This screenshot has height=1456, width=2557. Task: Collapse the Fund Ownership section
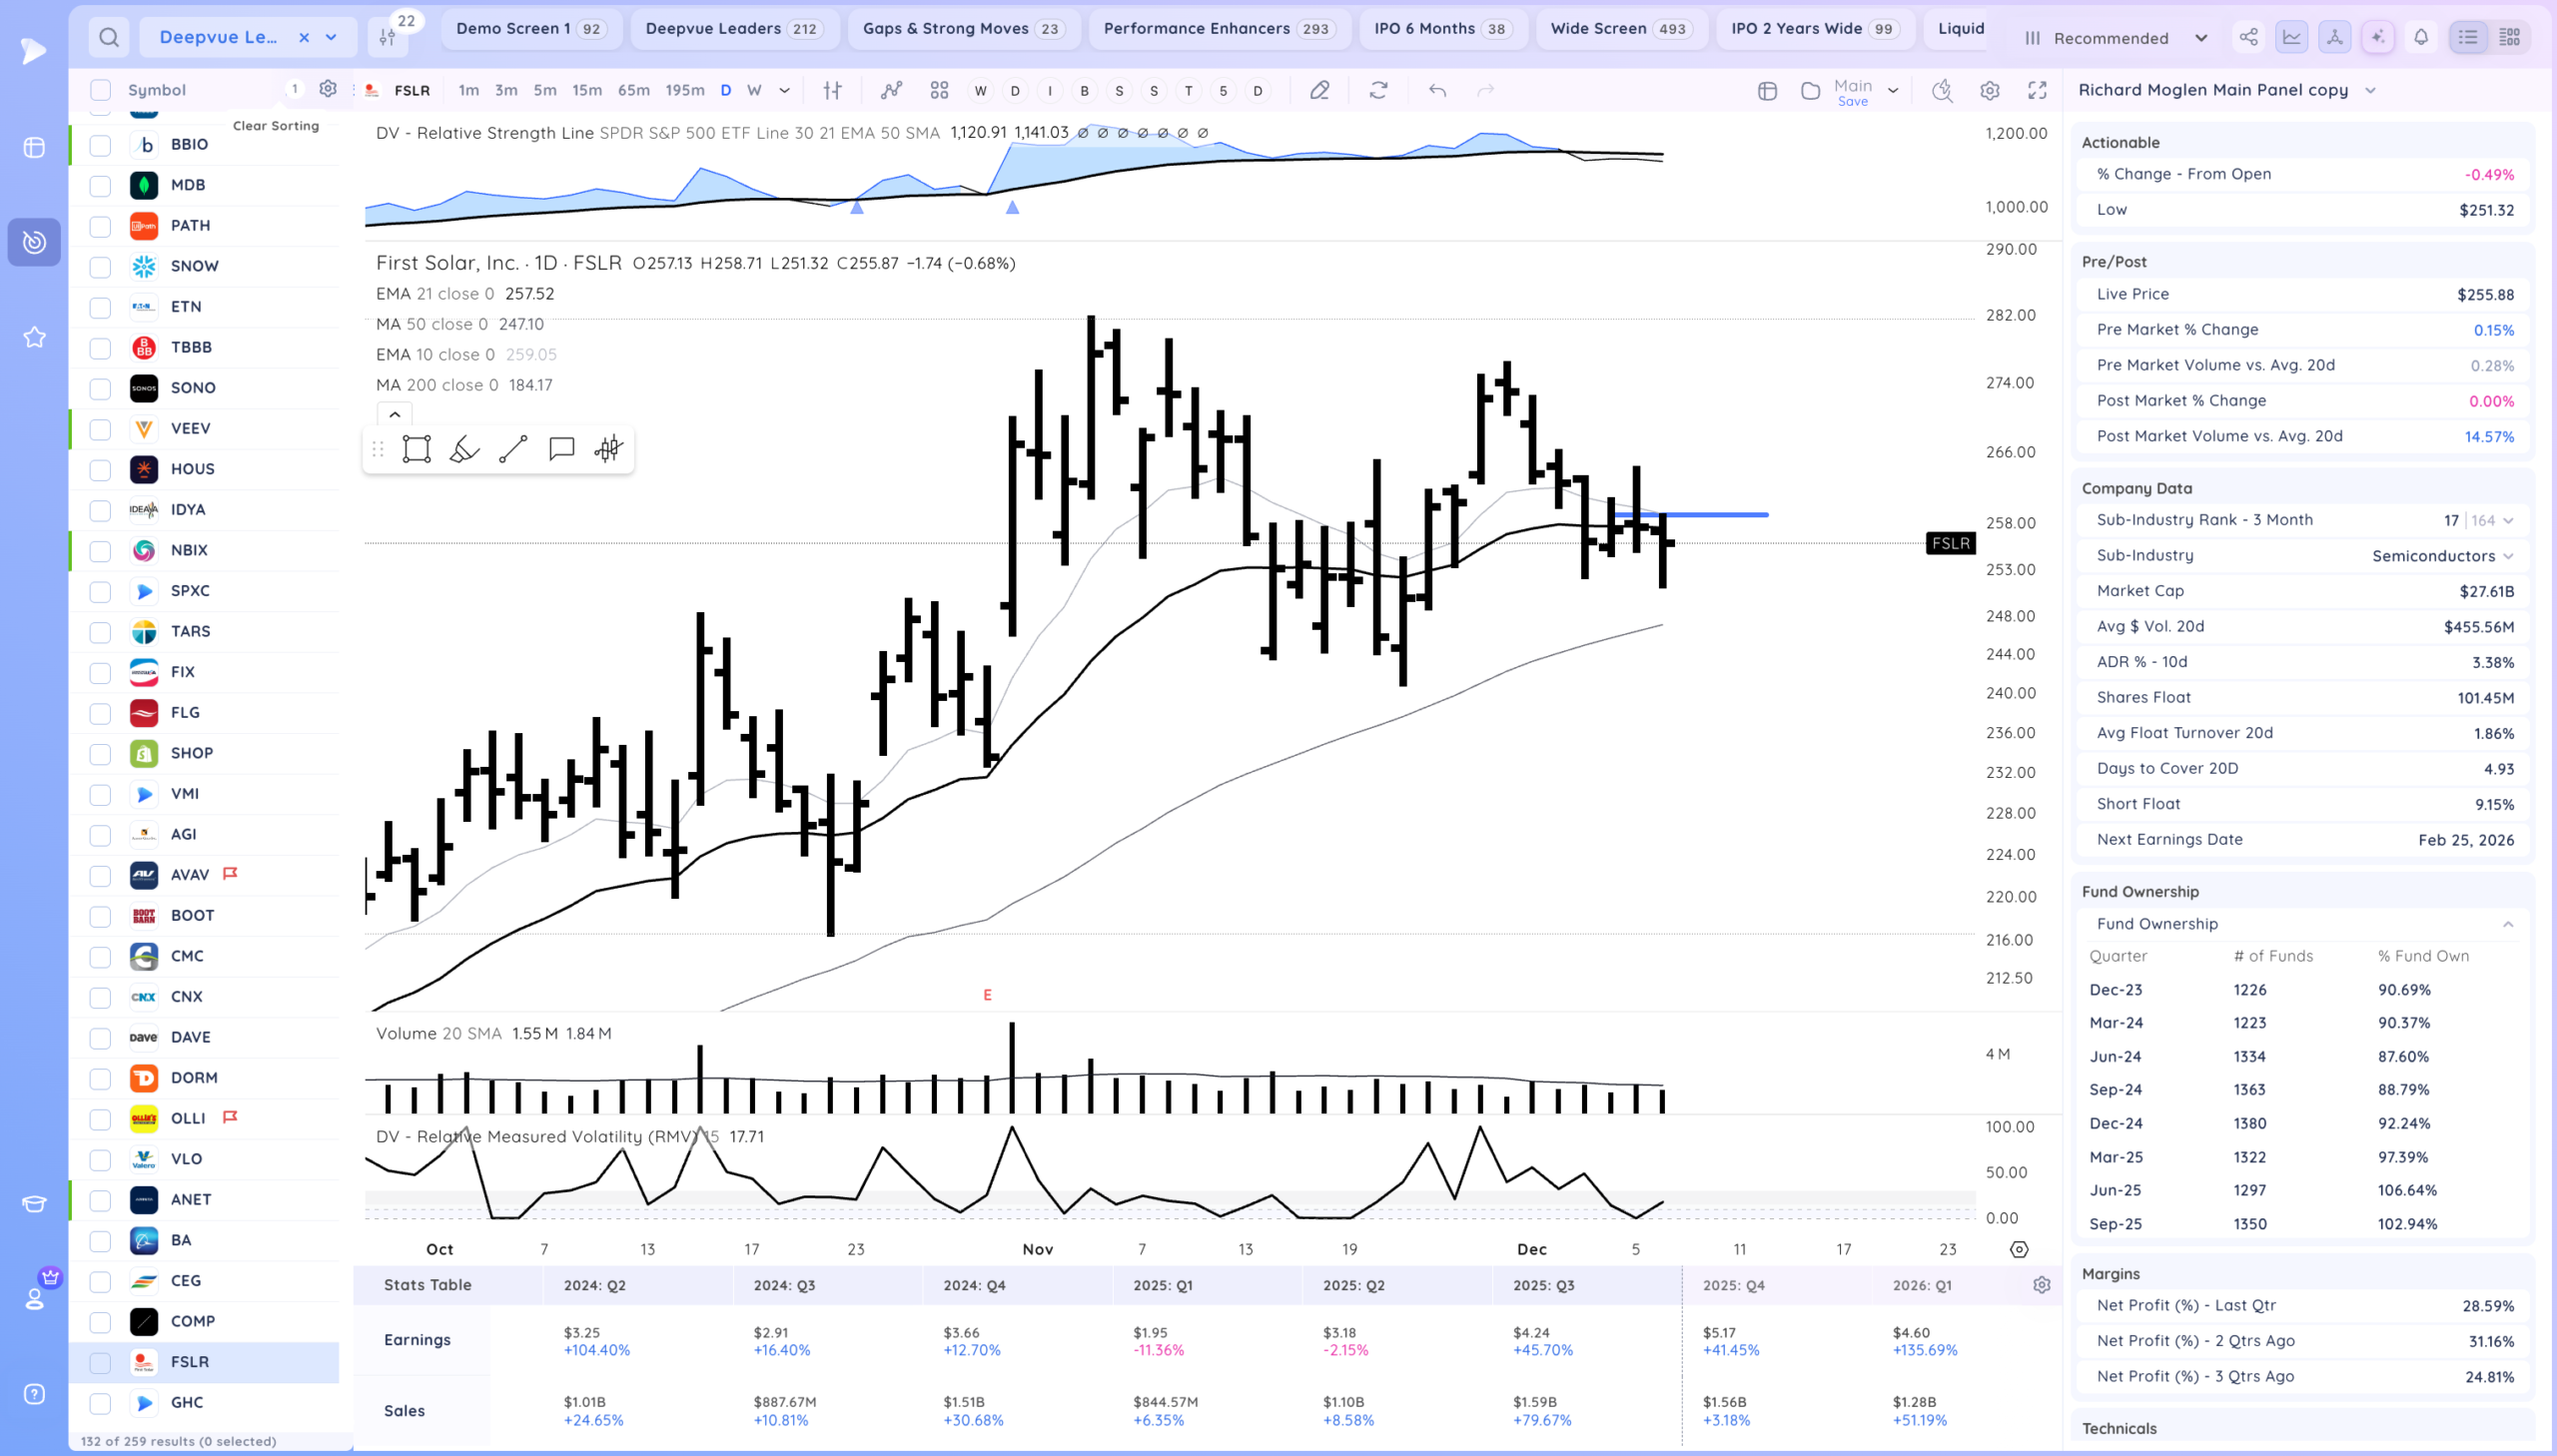pos(2507,924)
